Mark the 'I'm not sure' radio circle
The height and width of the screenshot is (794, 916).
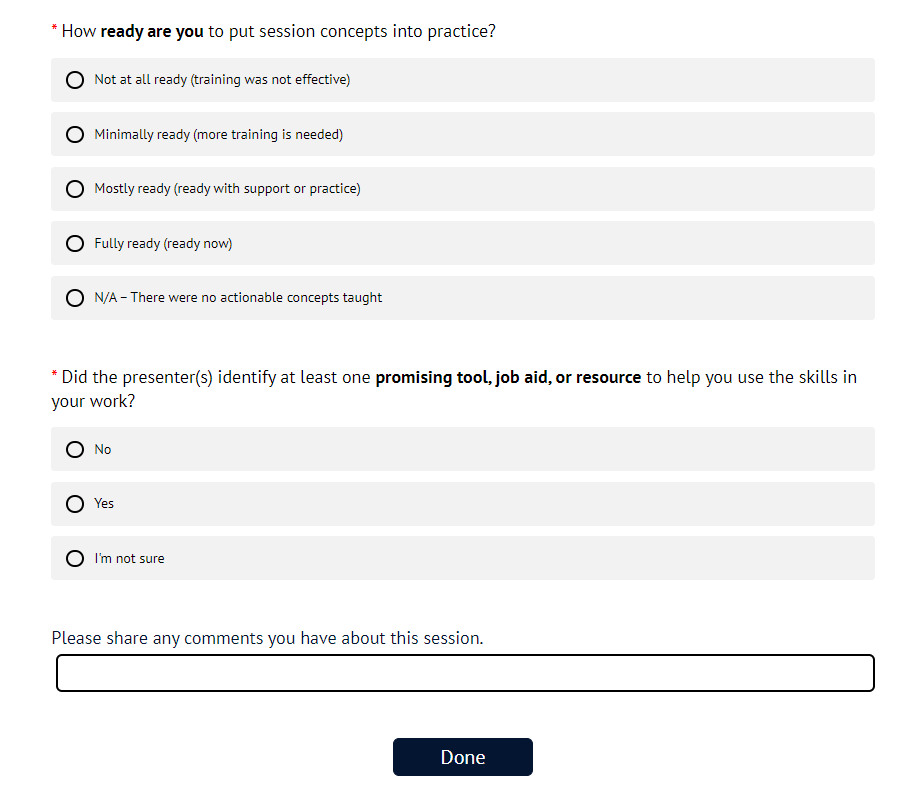tap(75, 559)
